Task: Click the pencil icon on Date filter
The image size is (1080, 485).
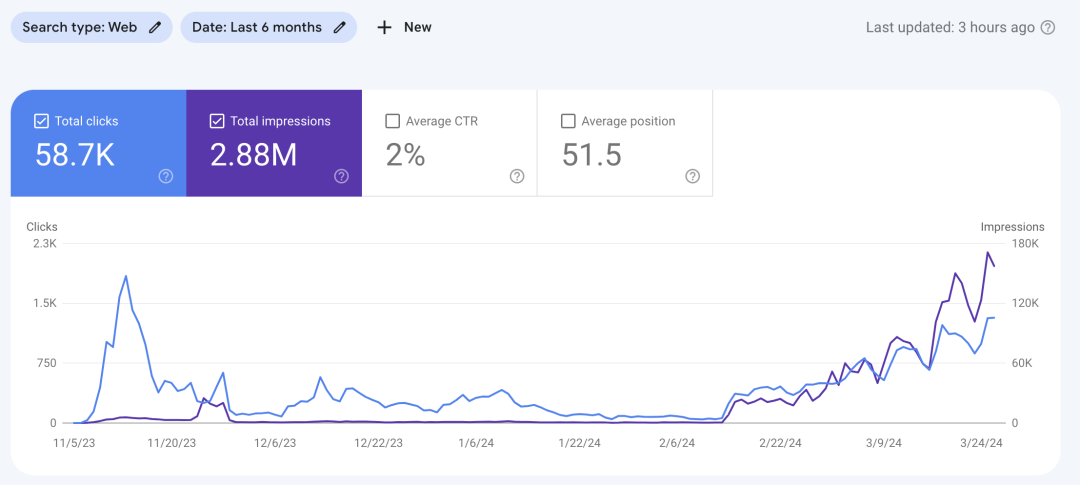Action: [x=340, y=28]
